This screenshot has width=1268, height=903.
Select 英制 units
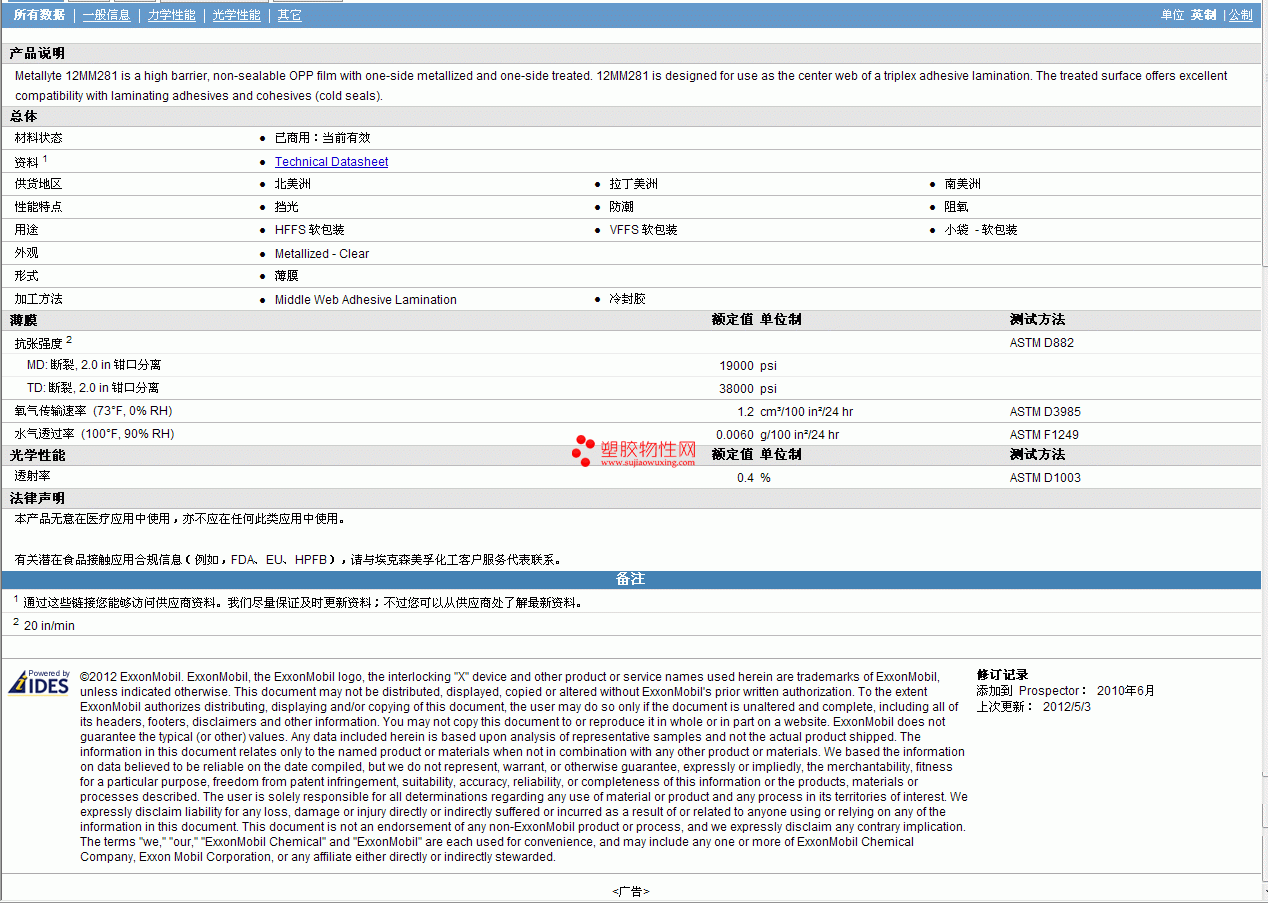(x=1203, y=15)
